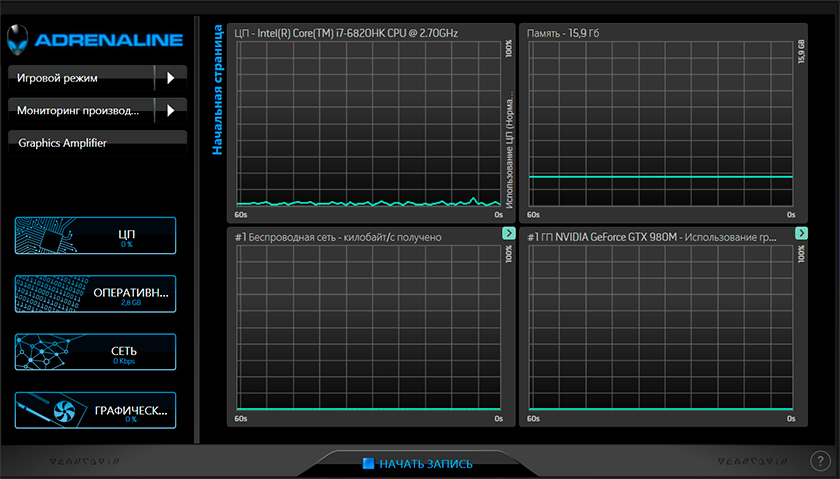
Task: Click the binary digits memory icon
Action: click(50, 294)
